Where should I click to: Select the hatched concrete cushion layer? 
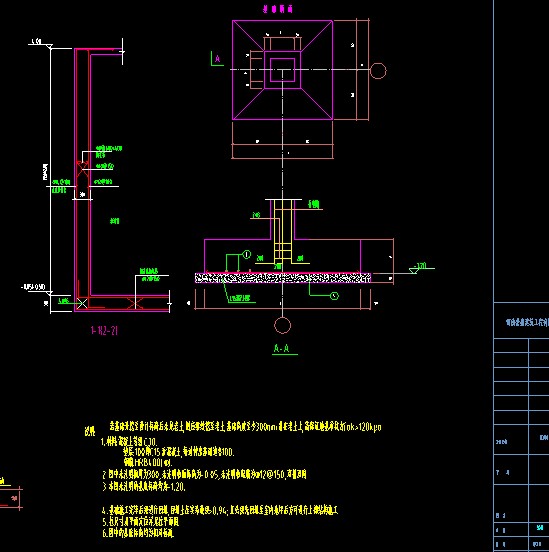[283, 278]
